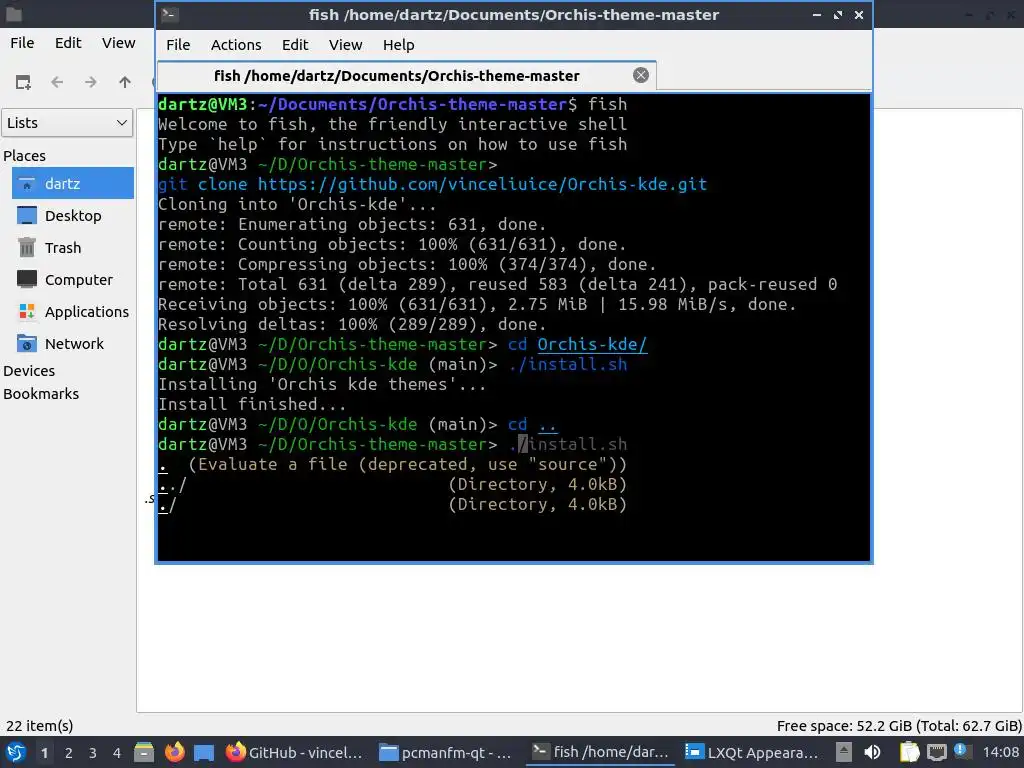Viewport: 1024px width, 768px height.
Task: Click '22 item(s)' in status bar
Action: coord(40,726)
